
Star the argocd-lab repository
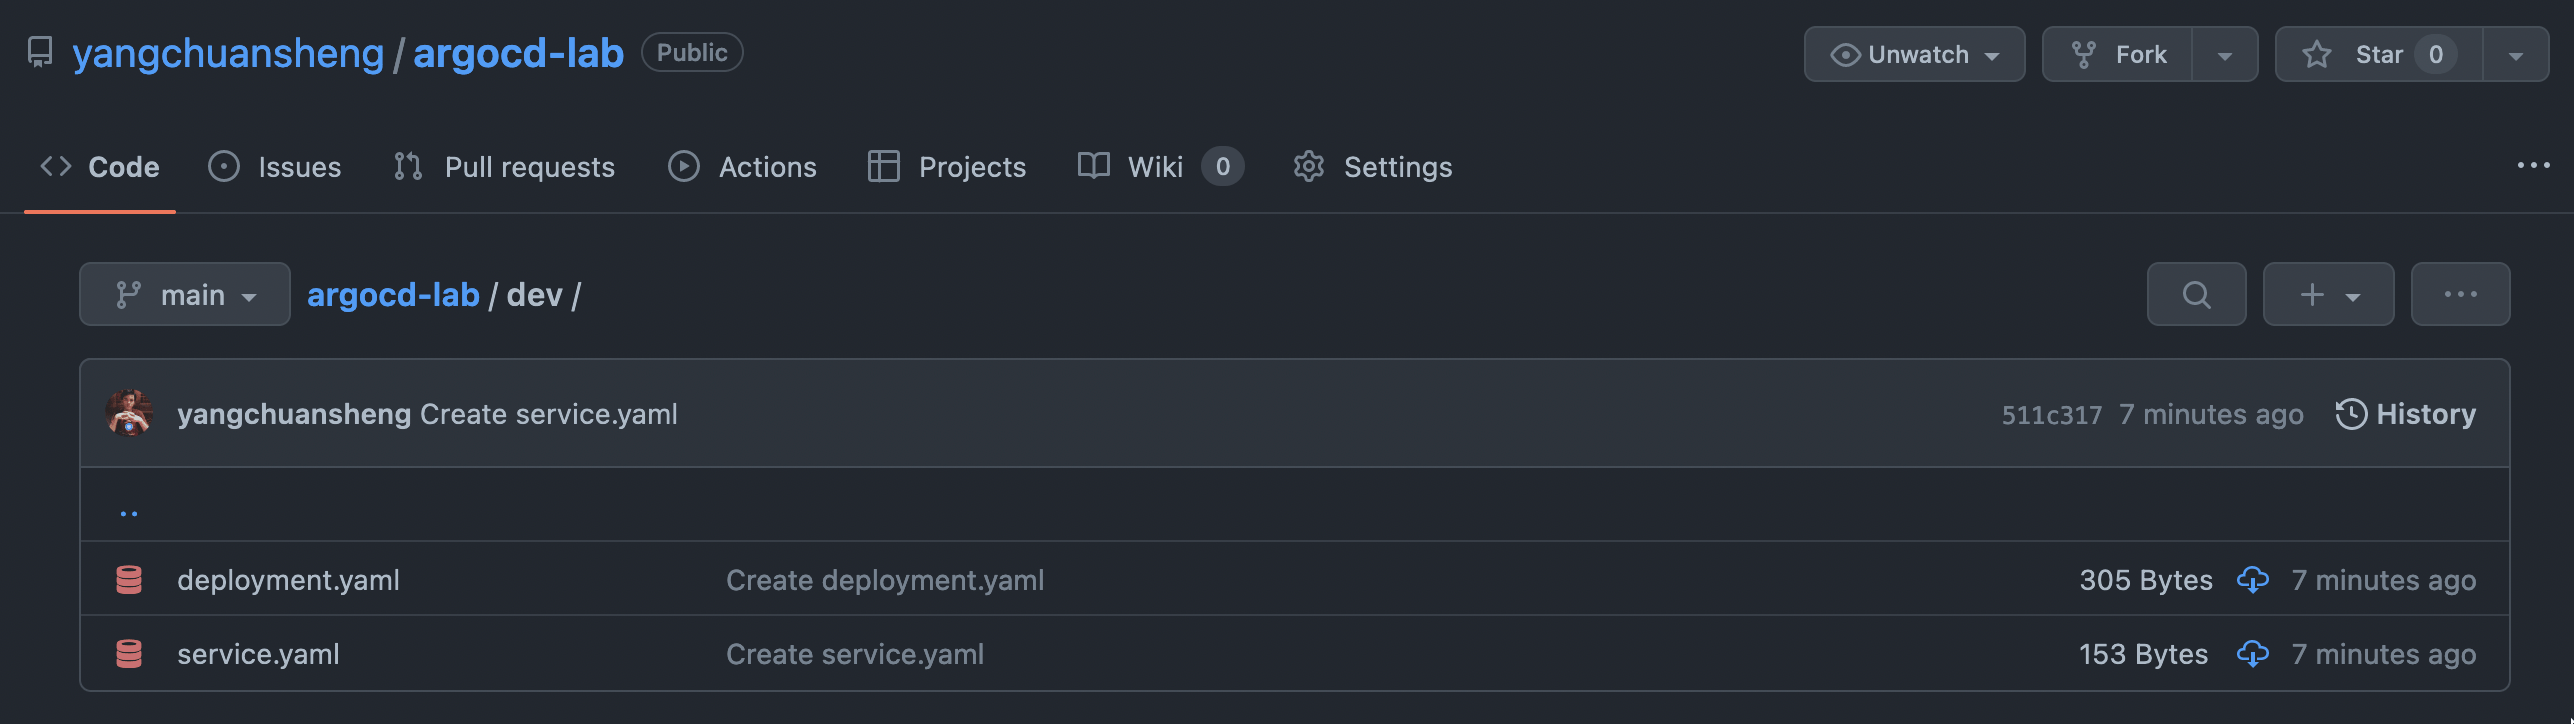click(x=2379, y=54)
